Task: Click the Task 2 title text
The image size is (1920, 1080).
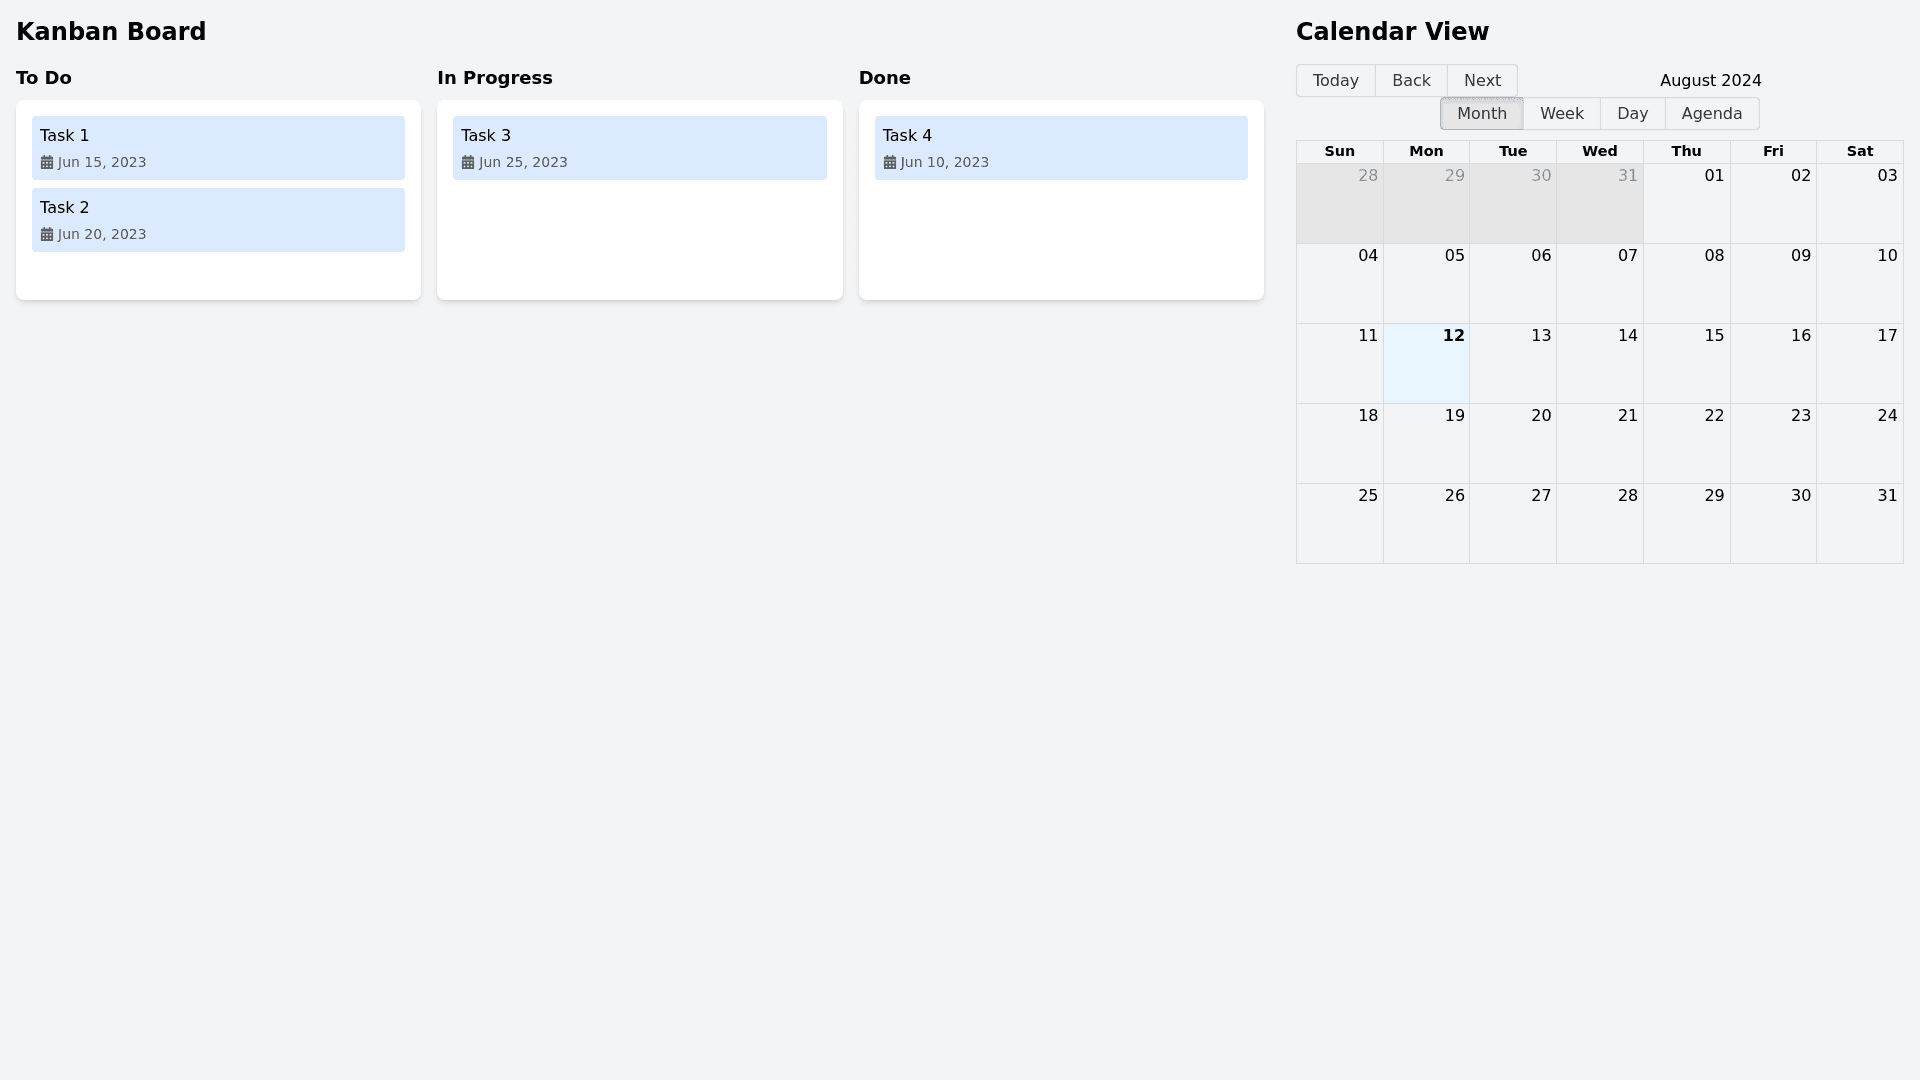Action: (x=65, y=208)
